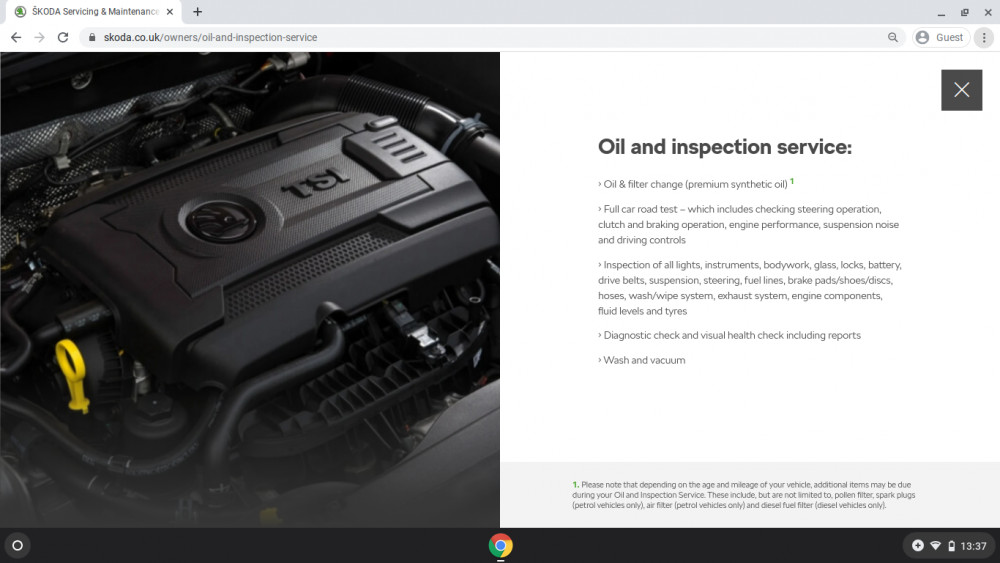Close the ŠKODA Servicing tab
The width and height of the screenshot is (1000, 563).
(170, 11)
